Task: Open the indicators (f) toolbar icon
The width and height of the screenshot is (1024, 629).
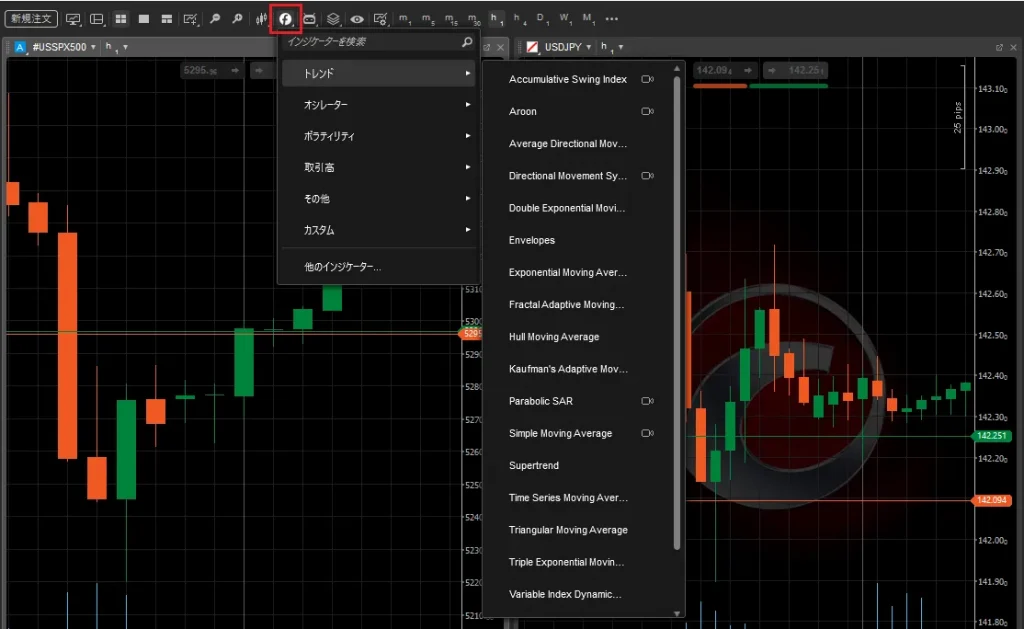Action: pyautogui.click(x=285, y=19)
